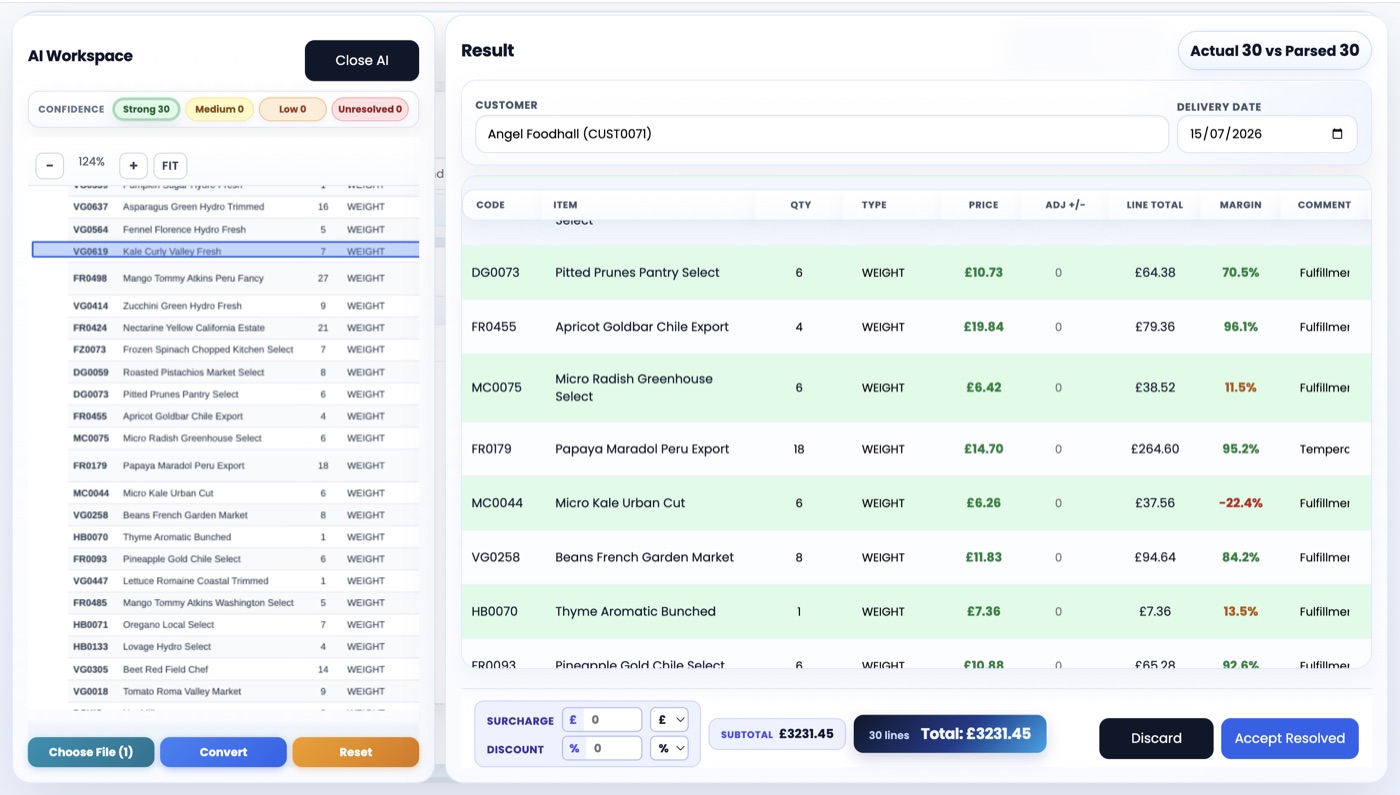Click Micro Radish Greenhouse Select item cell
Image resolution: width=1400 pixels, height=795 pixels.
tap(634, 388)
